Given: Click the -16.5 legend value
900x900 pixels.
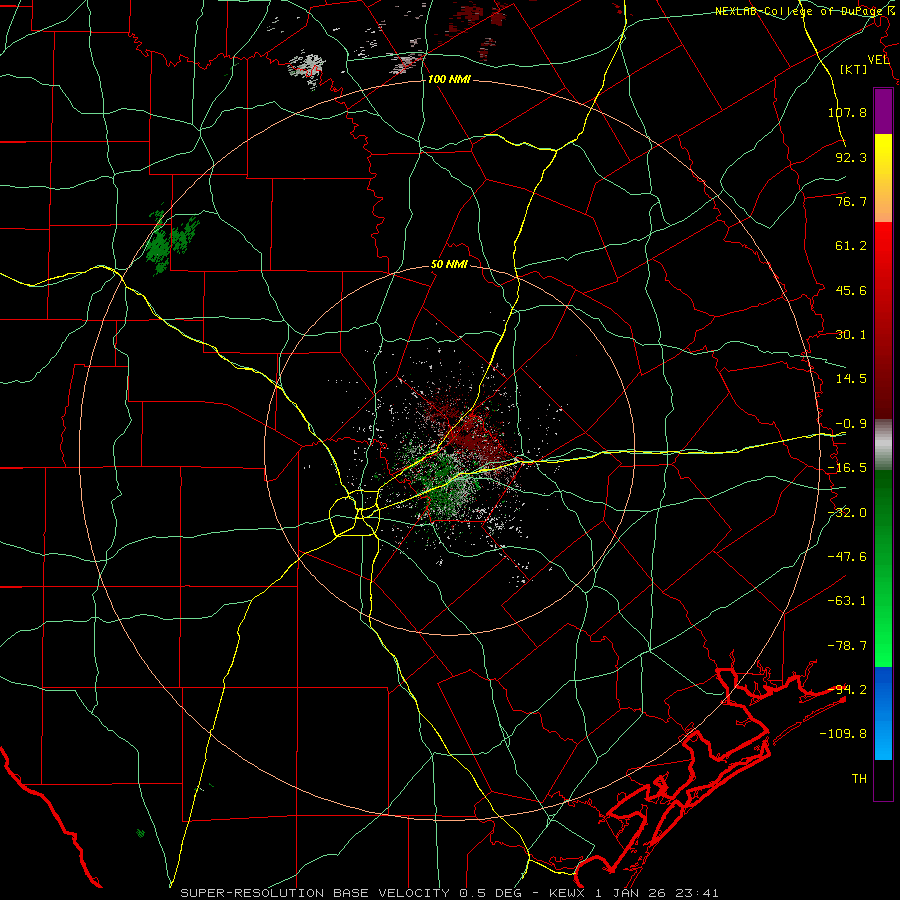Looking at the screenshot, I should pos(847,468).
